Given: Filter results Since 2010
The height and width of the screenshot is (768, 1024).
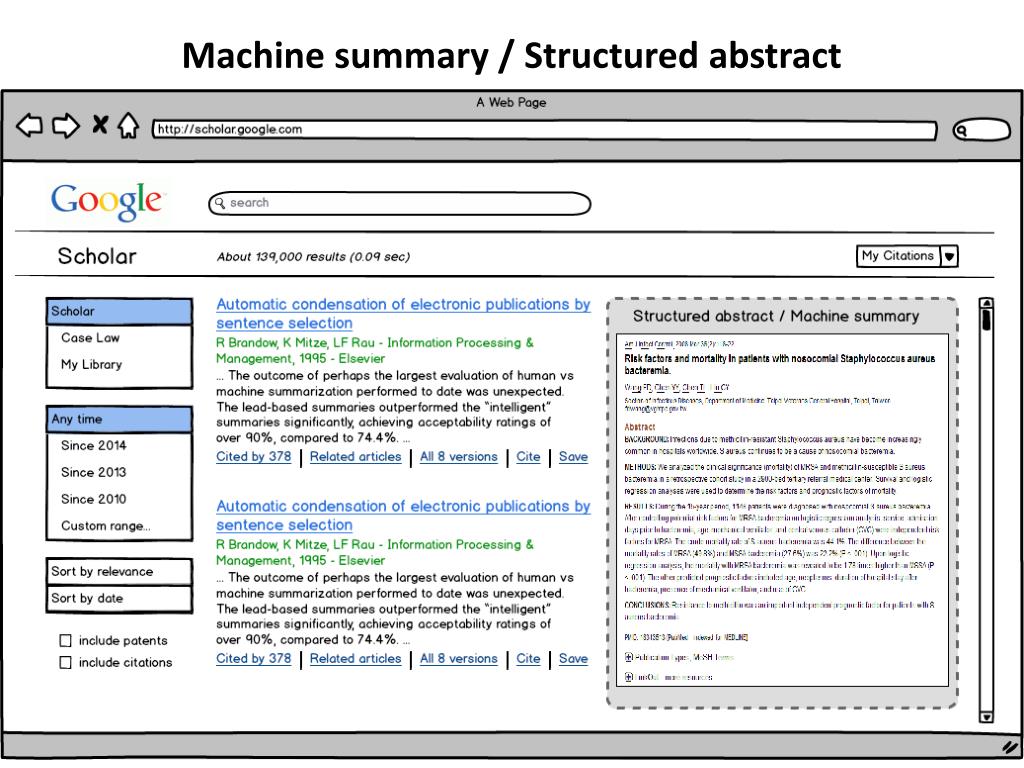Looking at the screenshot, I should [x=93, y=499].
